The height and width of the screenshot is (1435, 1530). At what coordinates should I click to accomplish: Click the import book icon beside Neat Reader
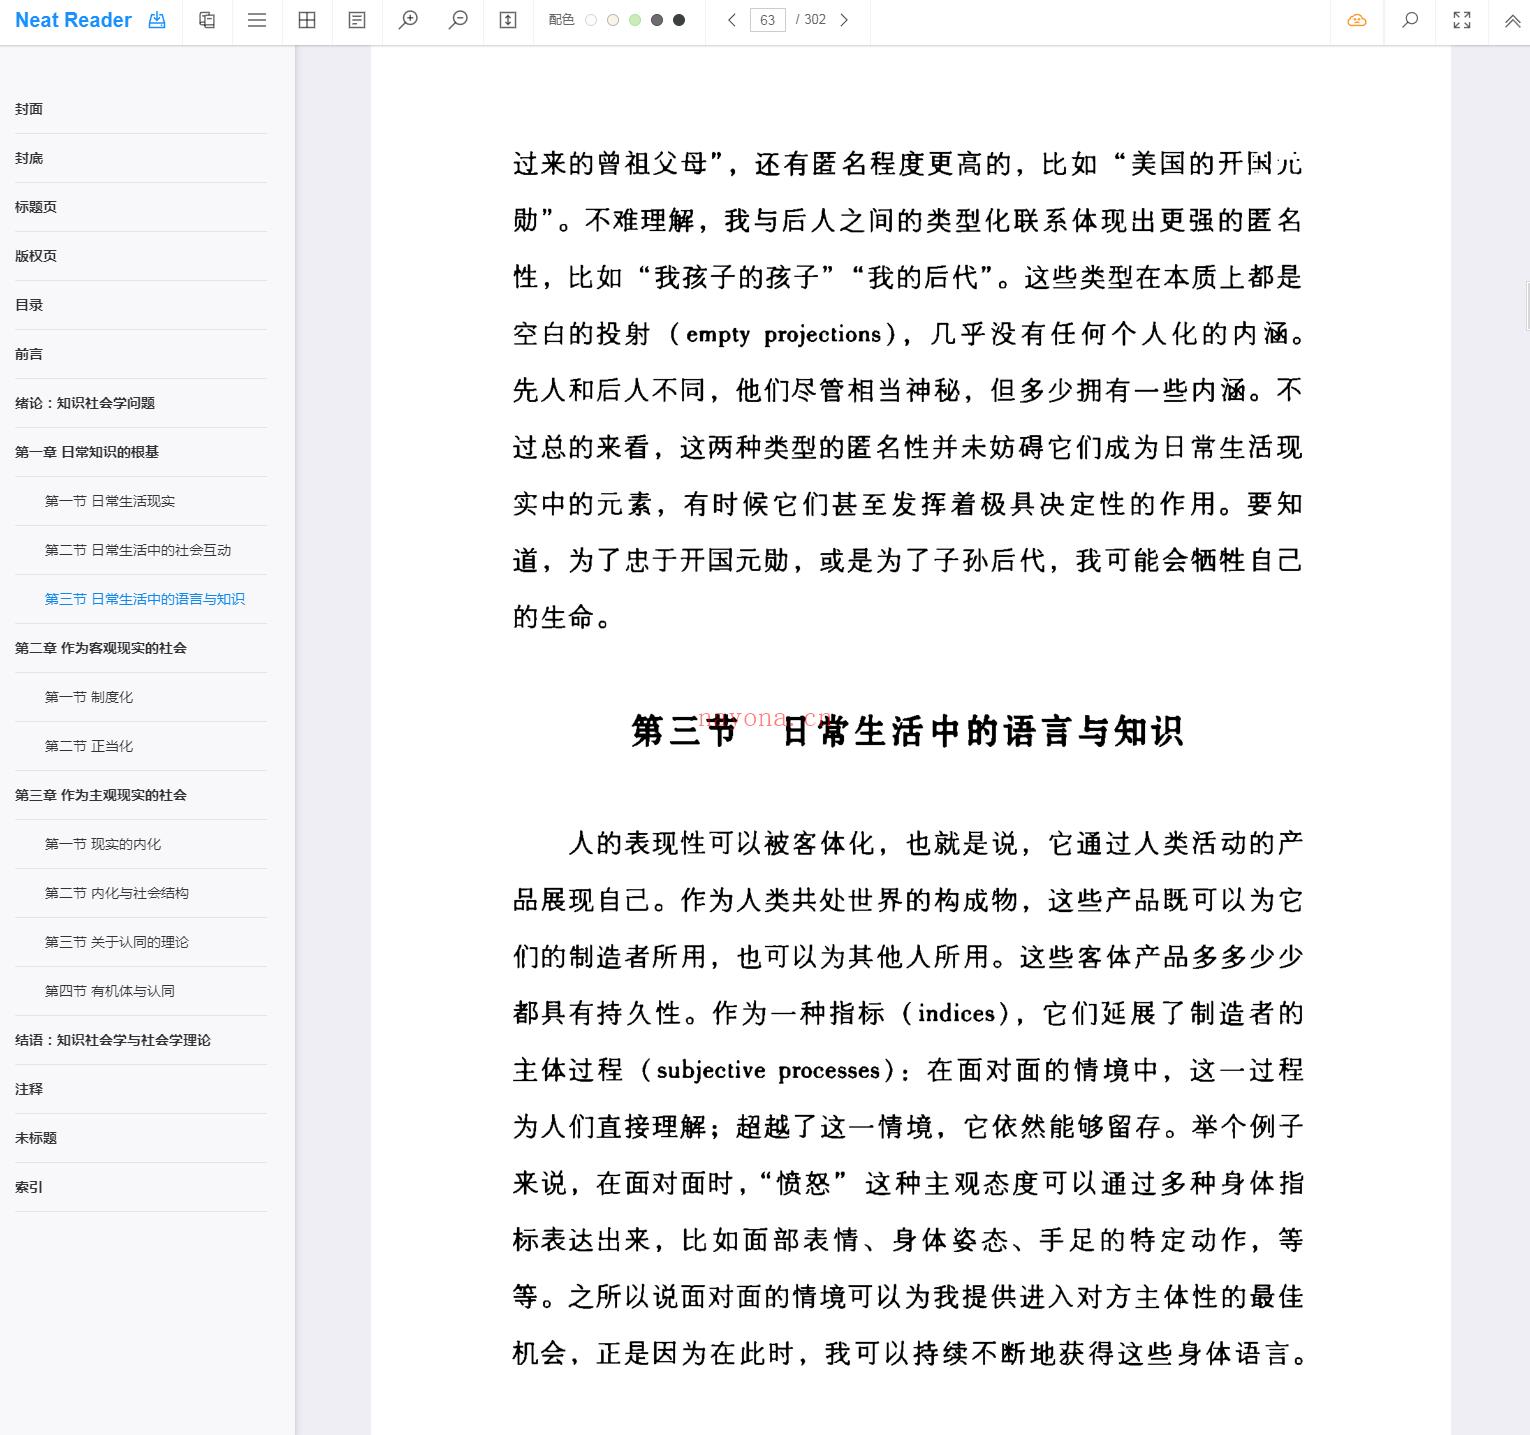[157, 20]
